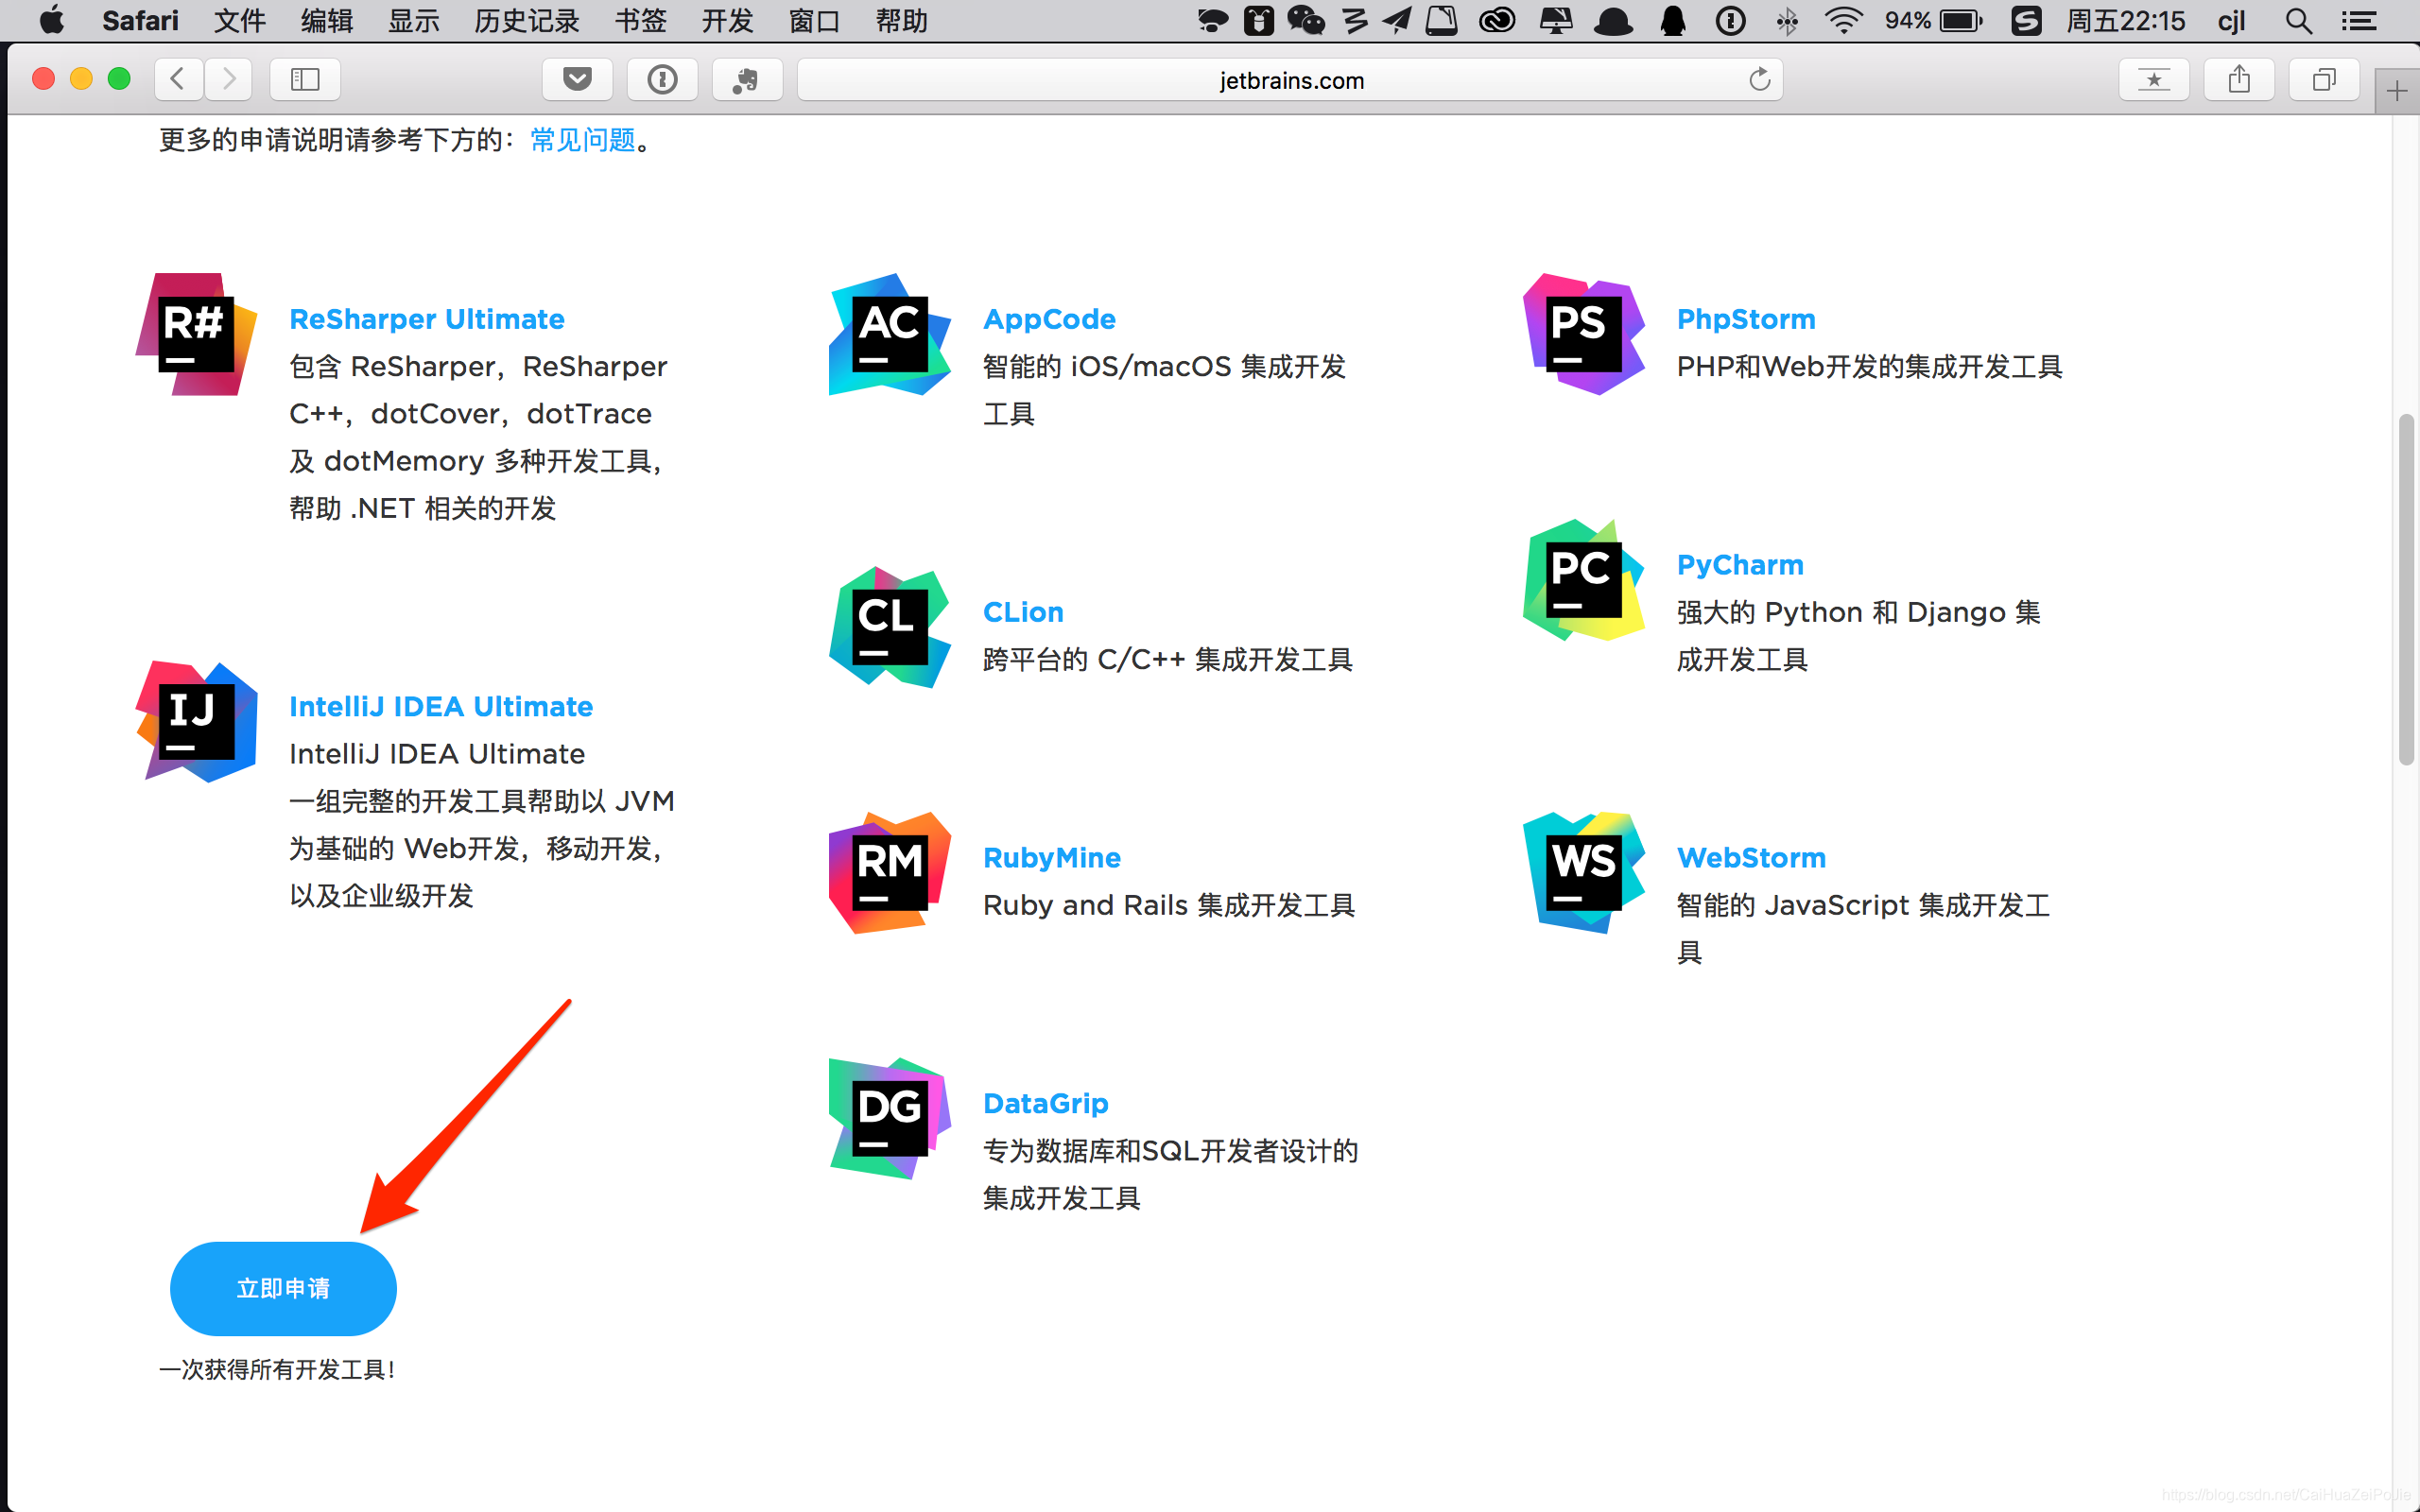This screenshot has width=2420, height=1512.
Task: Open the 帮助 menu
Action: point(902,20)
